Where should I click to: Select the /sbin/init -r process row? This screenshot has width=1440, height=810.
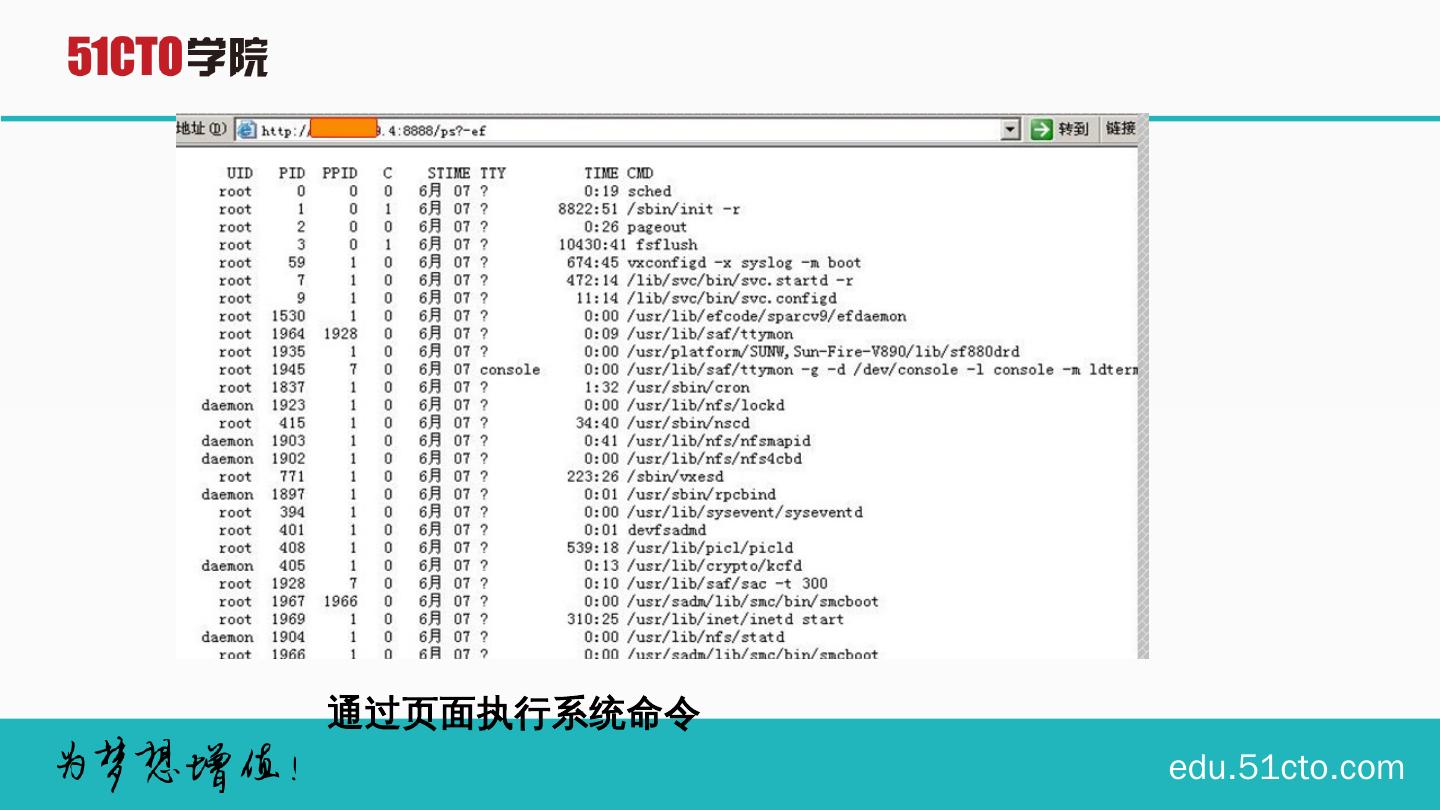(684, 209)
